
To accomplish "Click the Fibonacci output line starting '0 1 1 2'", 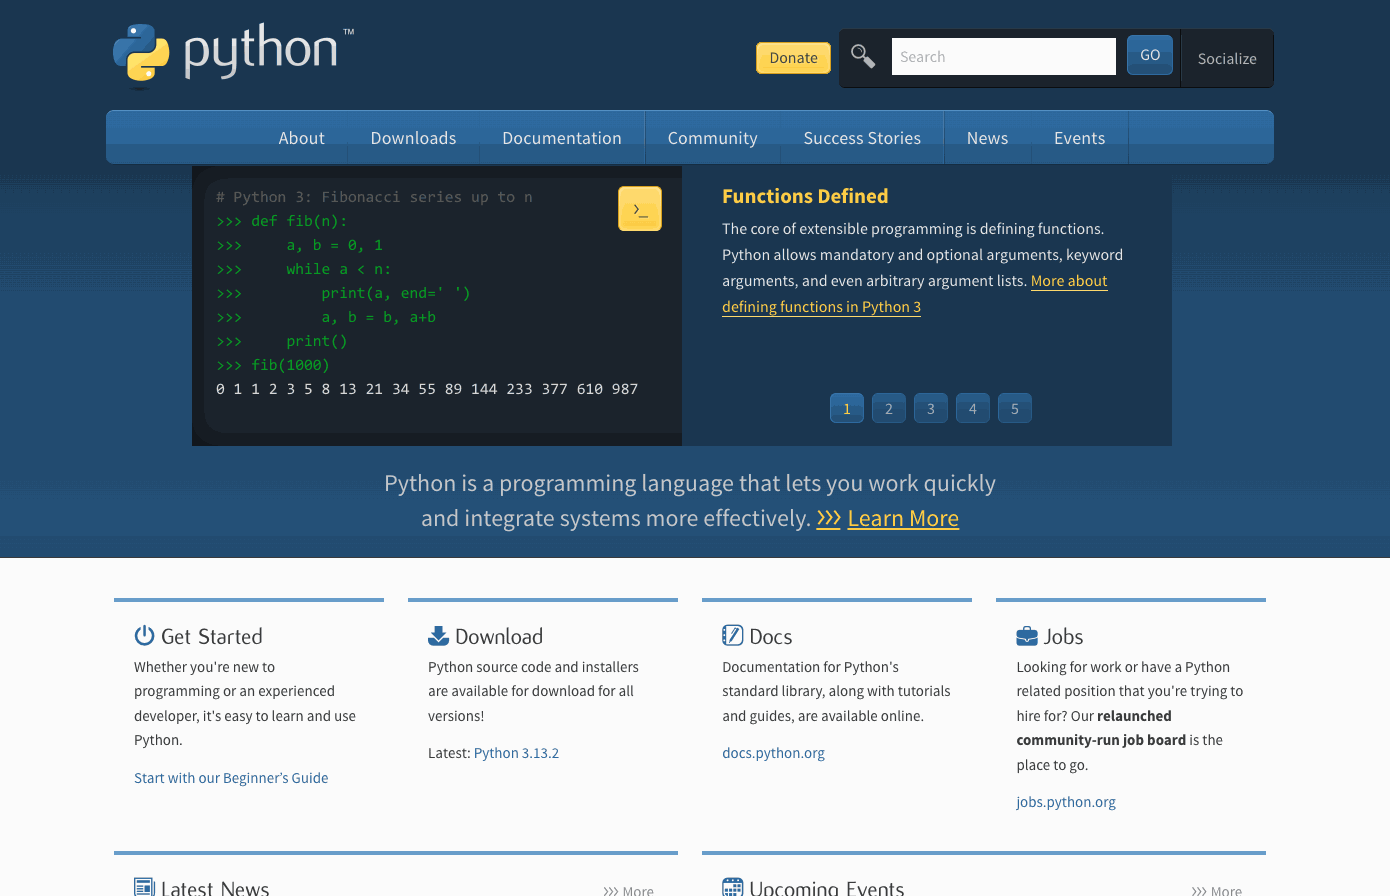I will pos(427,389).
